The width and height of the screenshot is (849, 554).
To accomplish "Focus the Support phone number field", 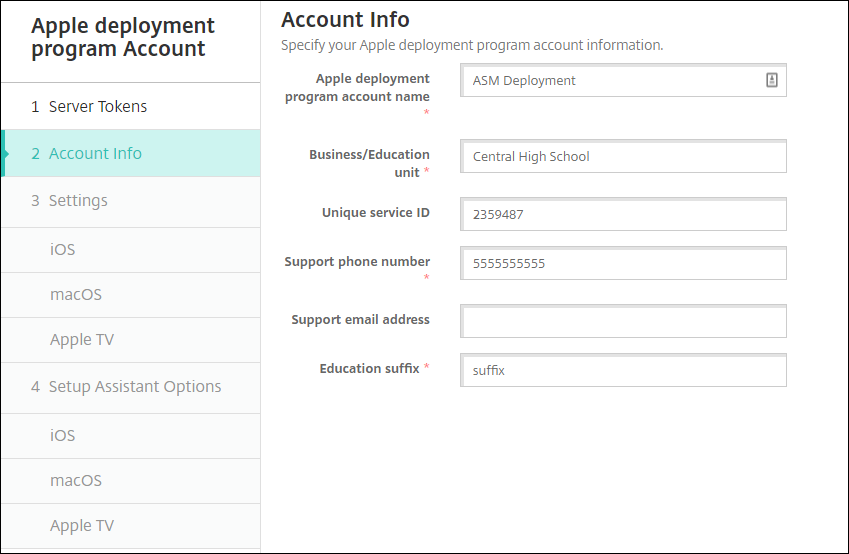I will pos(623,264).
